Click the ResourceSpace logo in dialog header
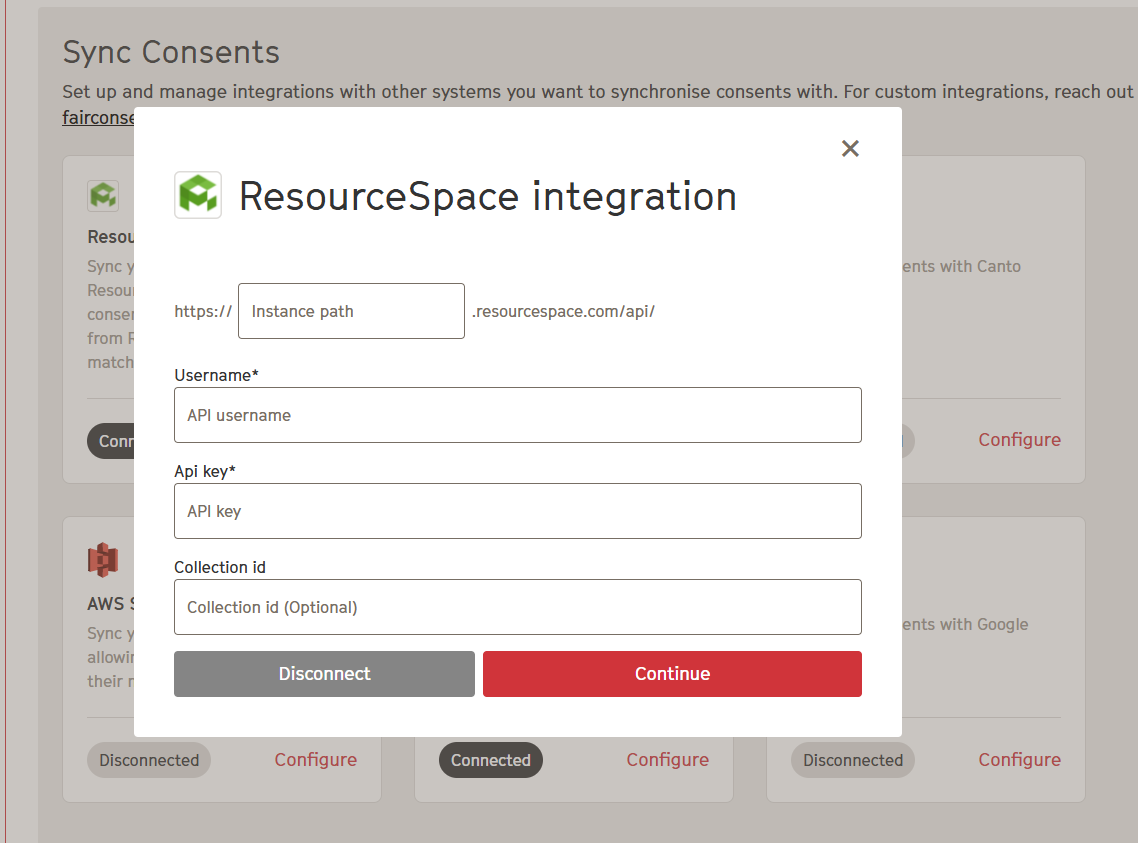 [x=198, y=195]
